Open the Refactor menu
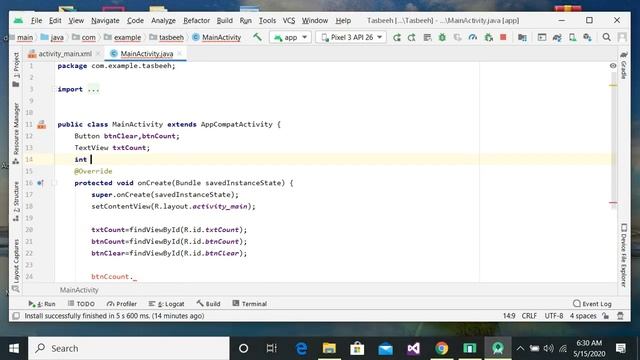This screenshot has width=640, height=360. (x=196, y=20)
